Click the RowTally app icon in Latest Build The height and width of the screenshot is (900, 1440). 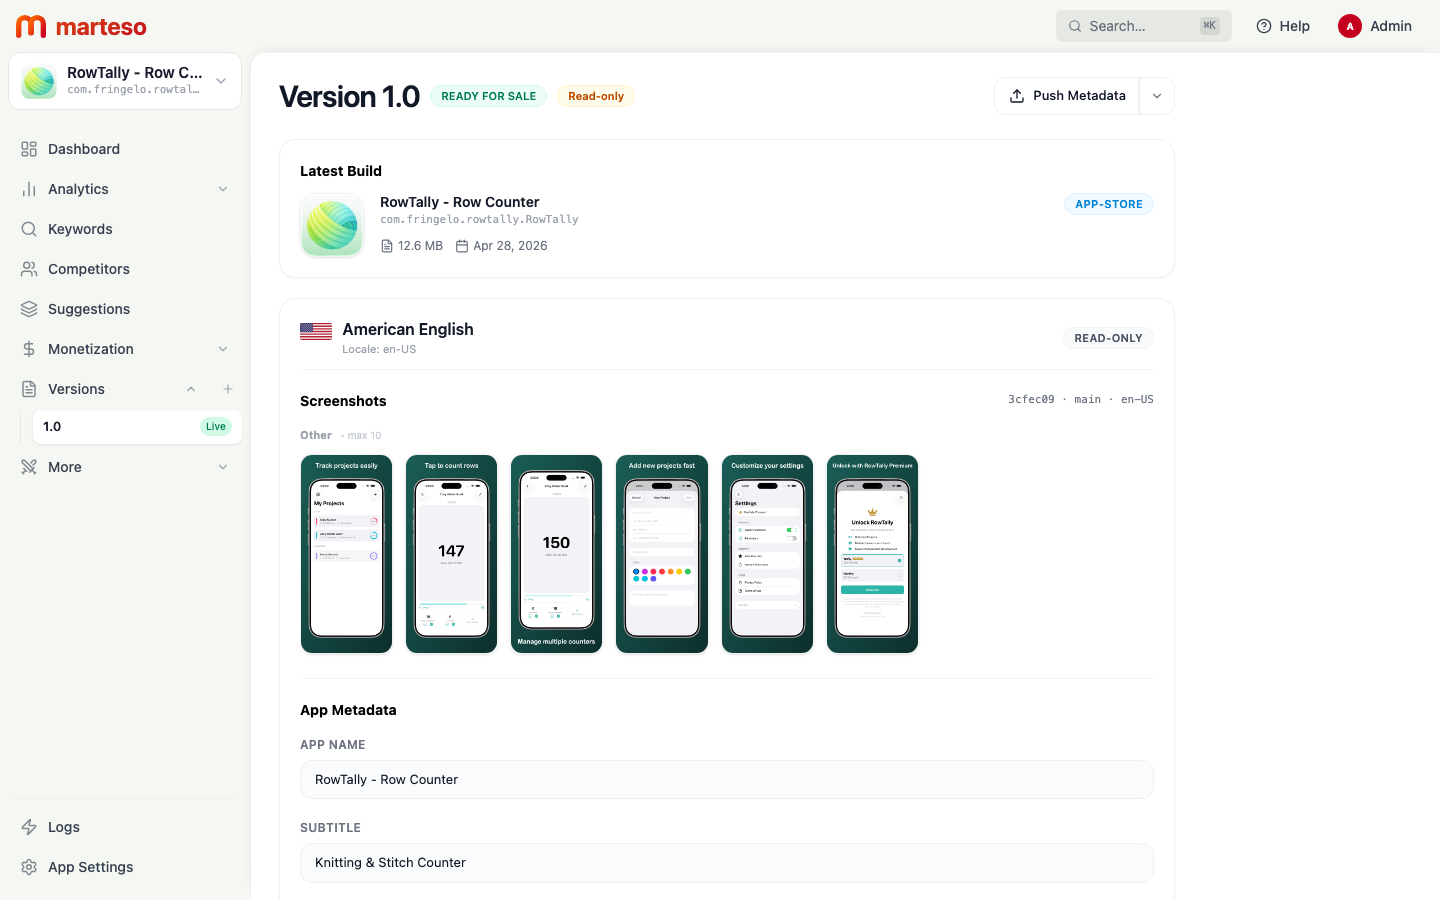pos(332,225)
